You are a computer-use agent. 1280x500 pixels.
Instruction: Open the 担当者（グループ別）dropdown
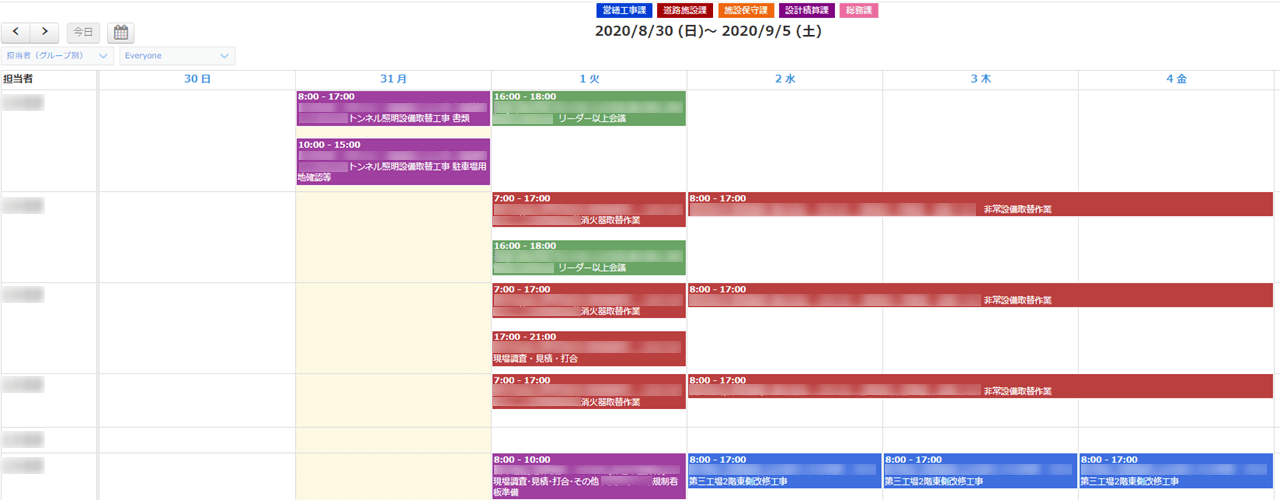57,56
